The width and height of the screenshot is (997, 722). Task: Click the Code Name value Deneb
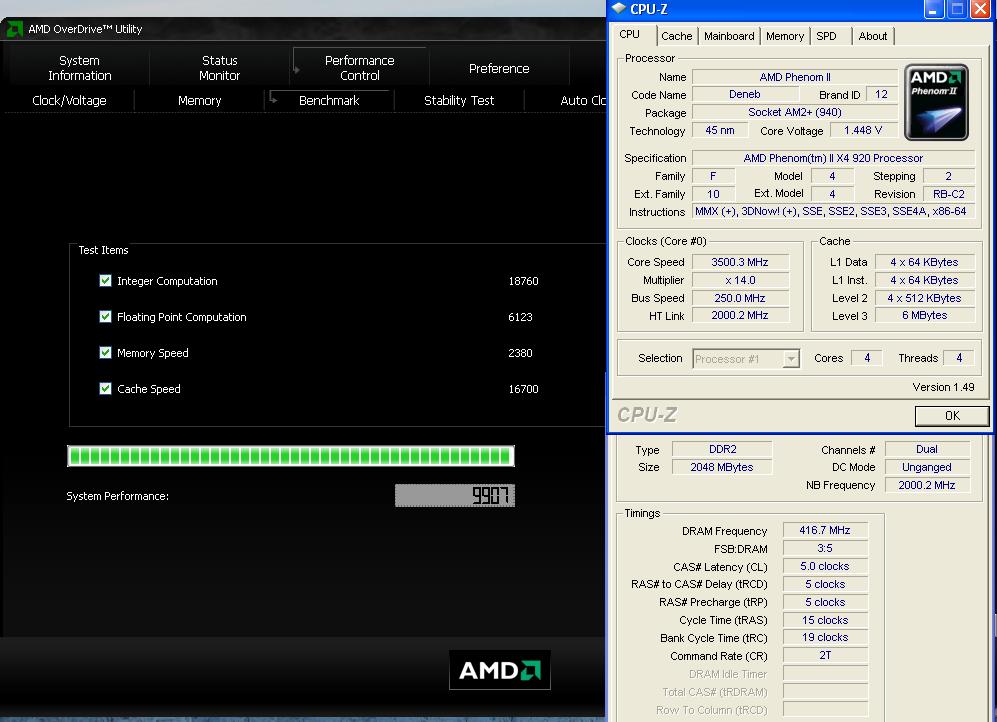tap(745, 94)
